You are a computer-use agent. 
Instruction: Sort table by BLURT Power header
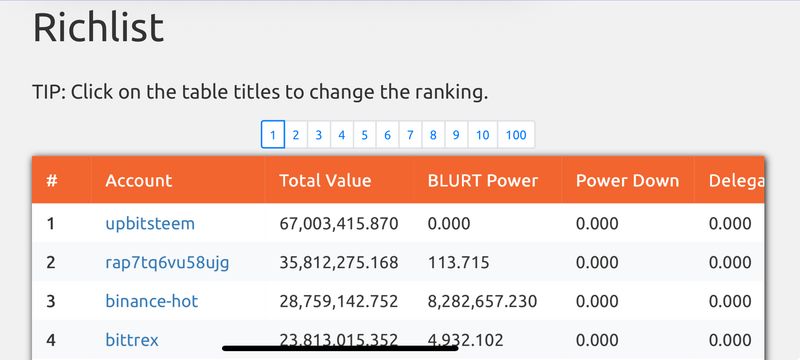tap(483, 181)
